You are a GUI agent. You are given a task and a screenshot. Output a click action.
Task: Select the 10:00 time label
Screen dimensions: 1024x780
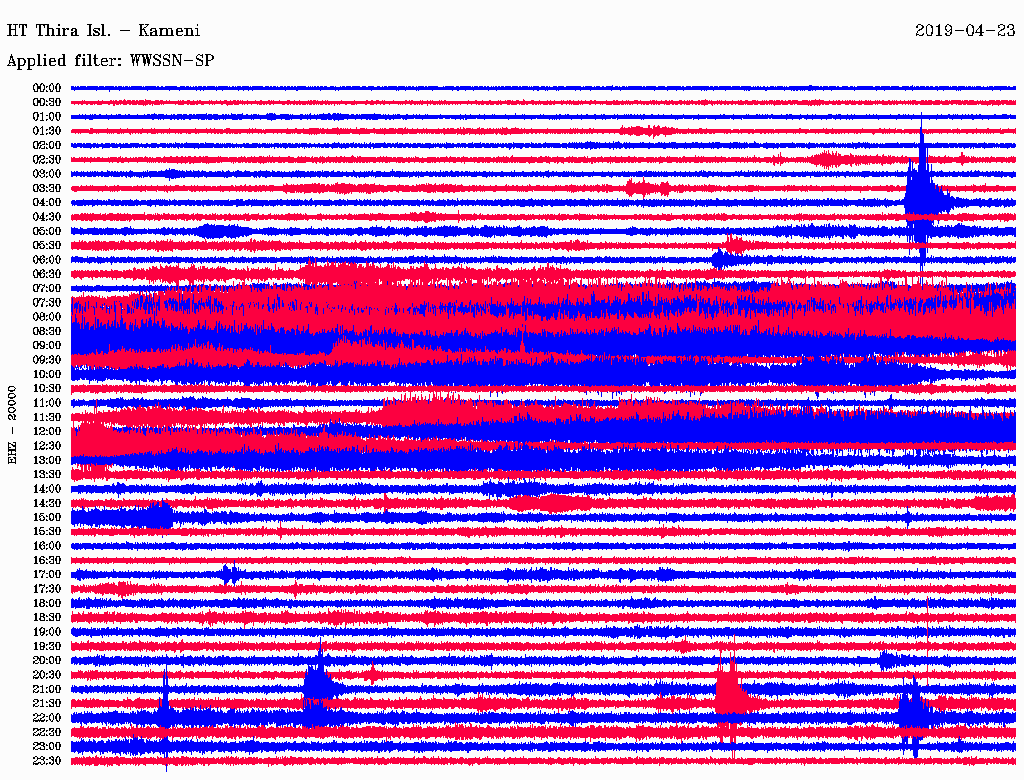tap(47, 374)
